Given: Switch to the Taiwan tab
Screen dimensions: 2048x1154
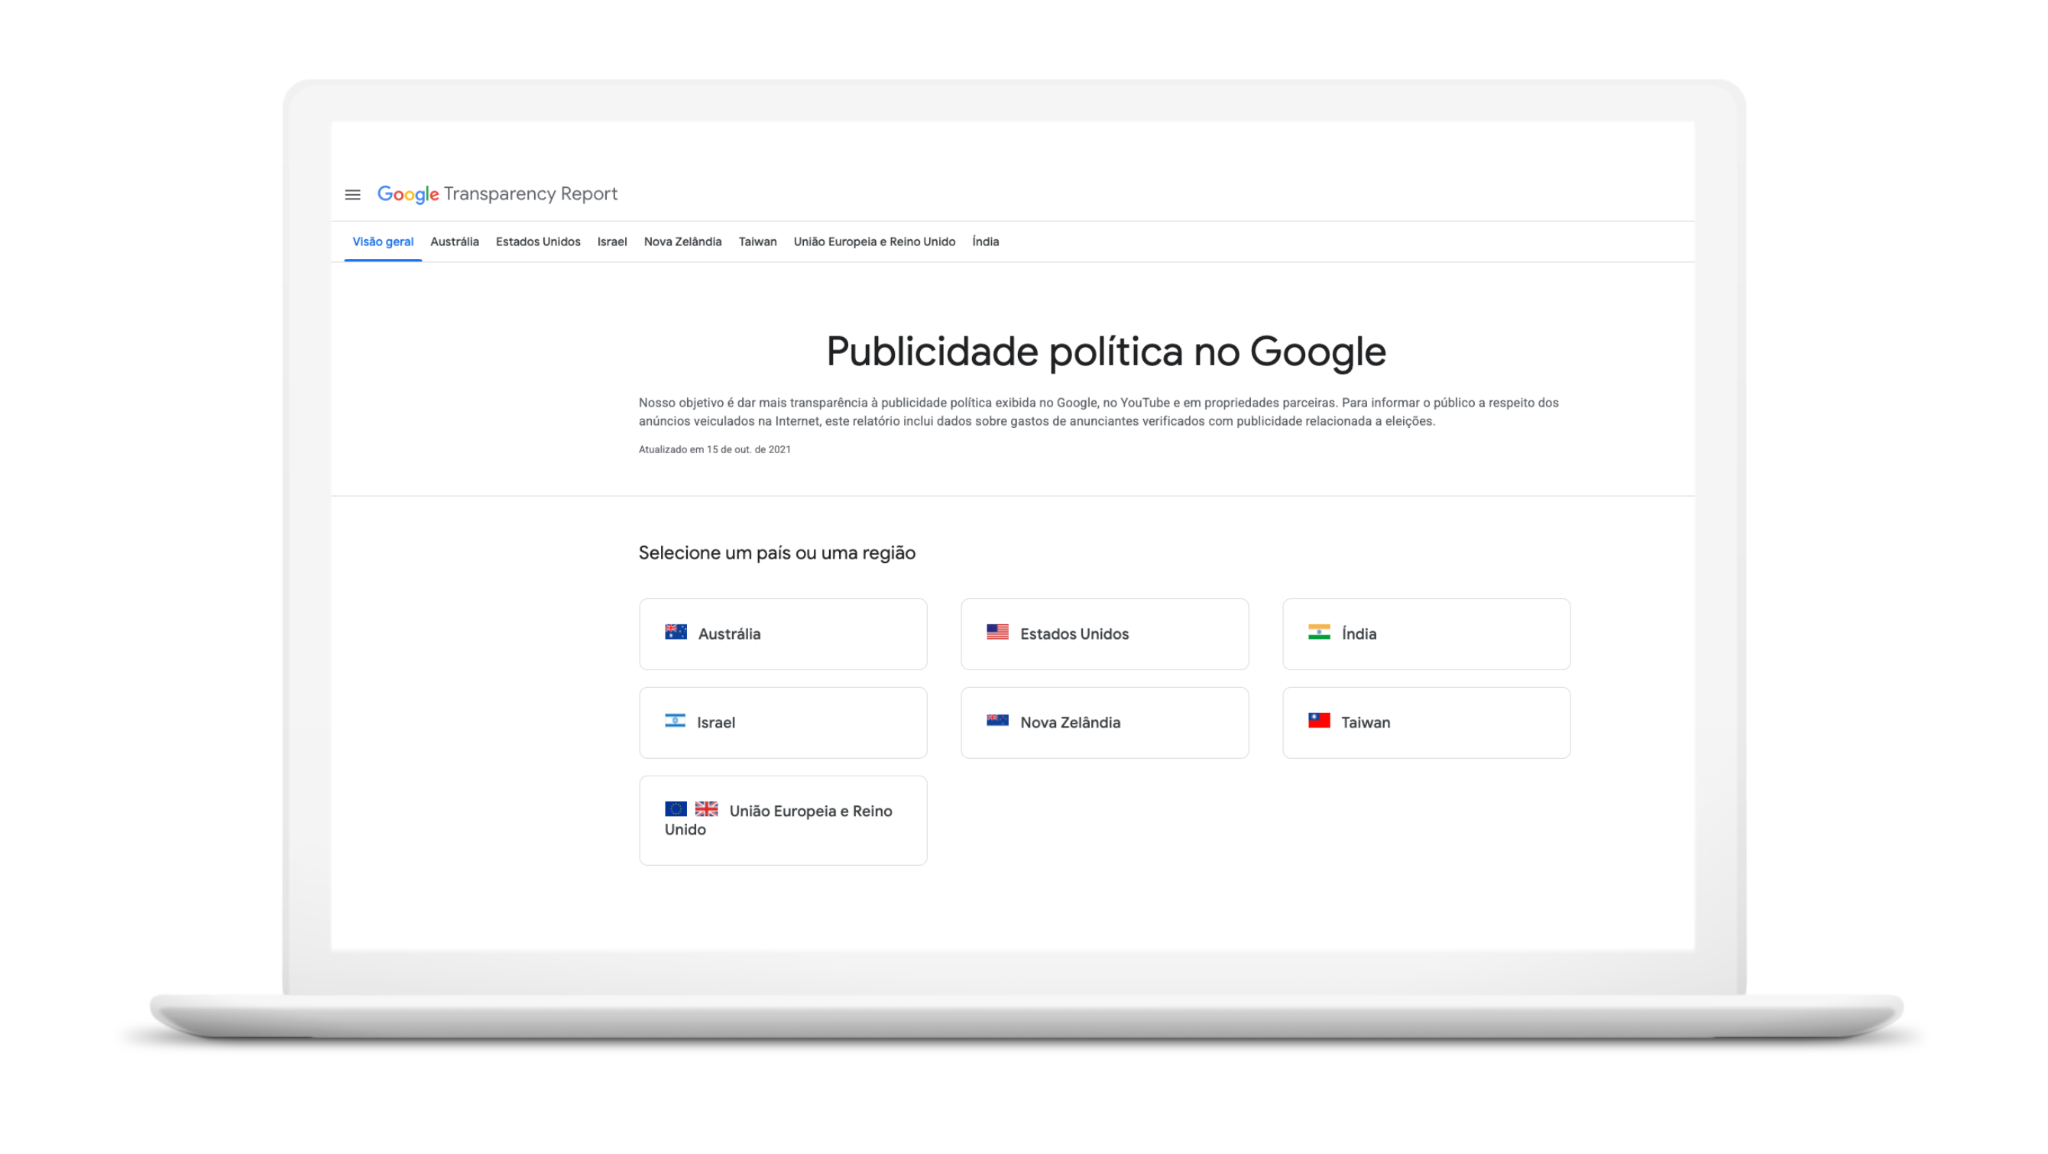Looking at the screenshot, I should coord(757,242).
